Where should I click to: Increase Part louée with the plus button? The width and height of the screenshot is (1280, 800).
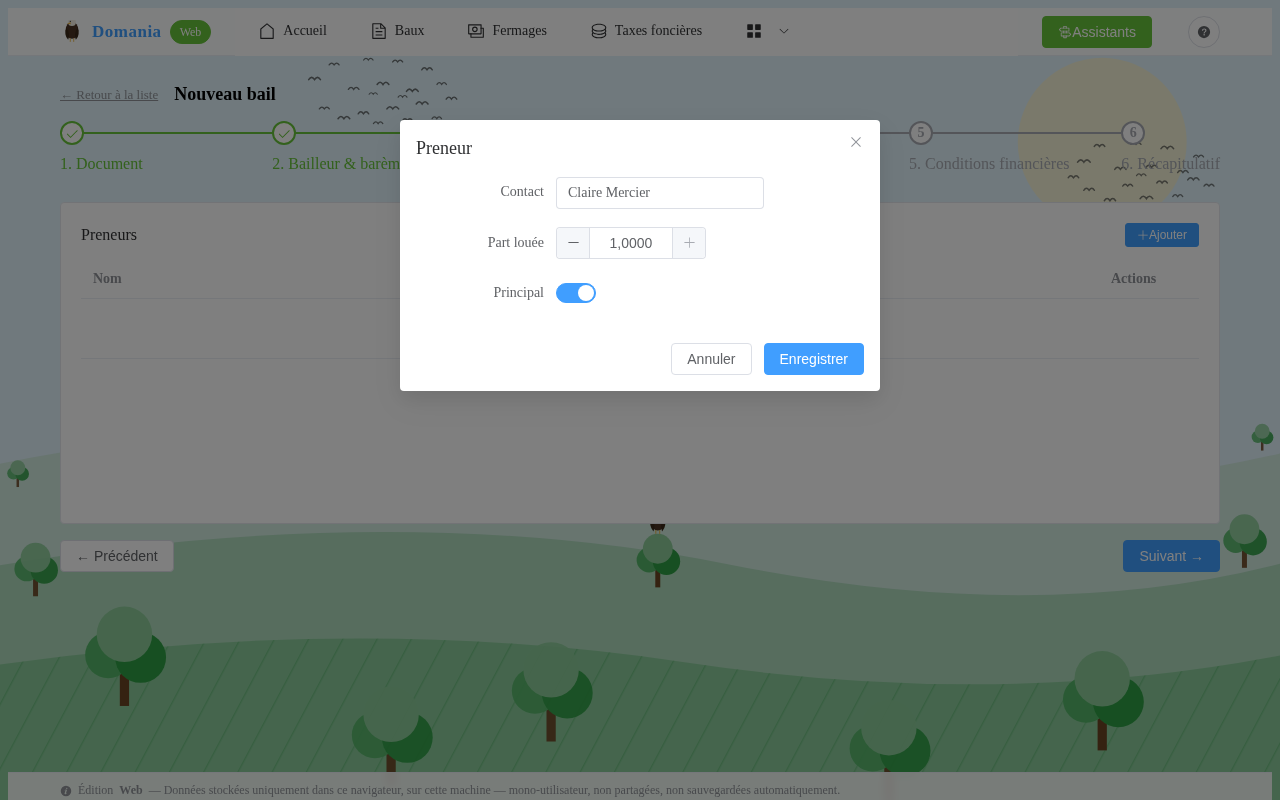tap(689, 243)
